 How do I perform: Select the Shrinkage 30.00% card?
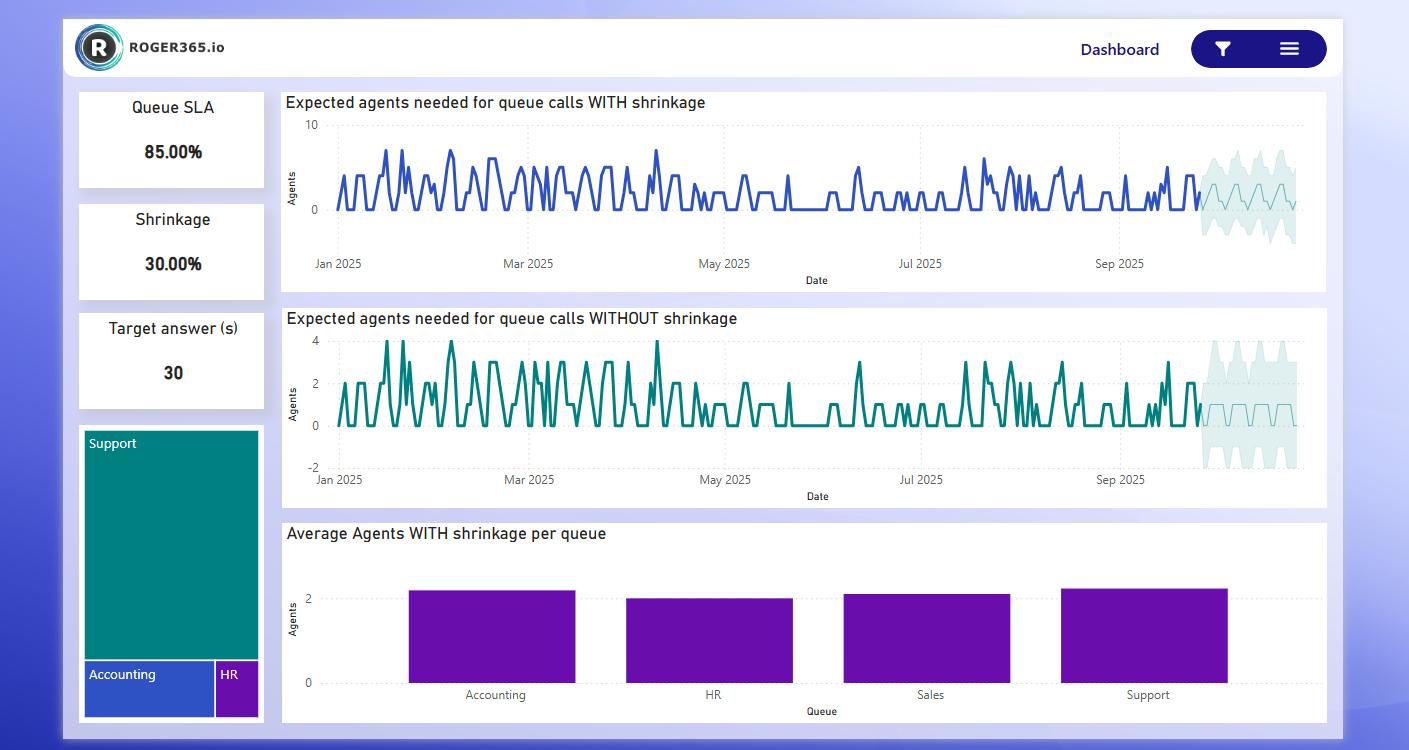[172, 251]
